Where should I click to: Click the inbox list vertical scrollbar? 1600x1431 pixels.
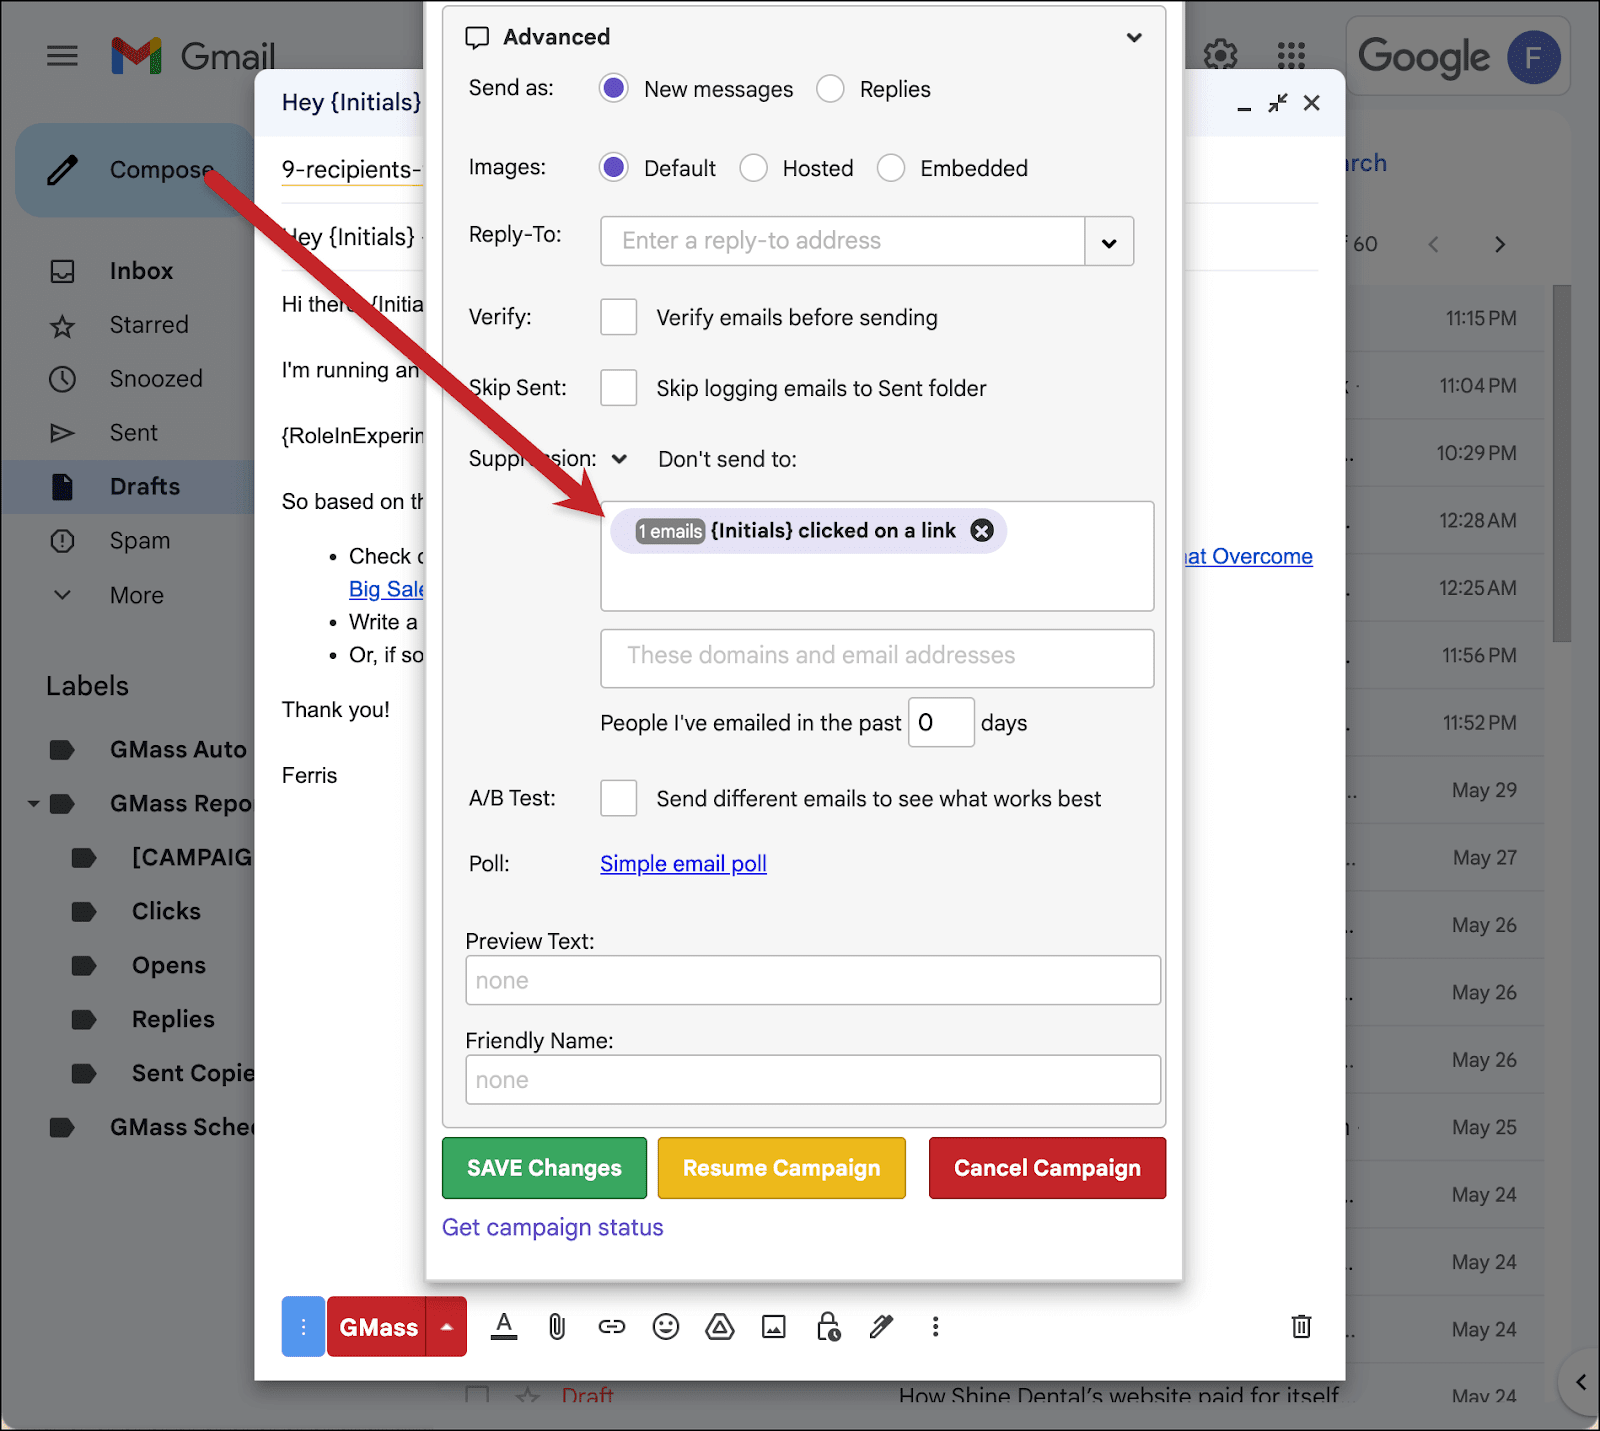pyautogui.click(x=1562, y=464)
